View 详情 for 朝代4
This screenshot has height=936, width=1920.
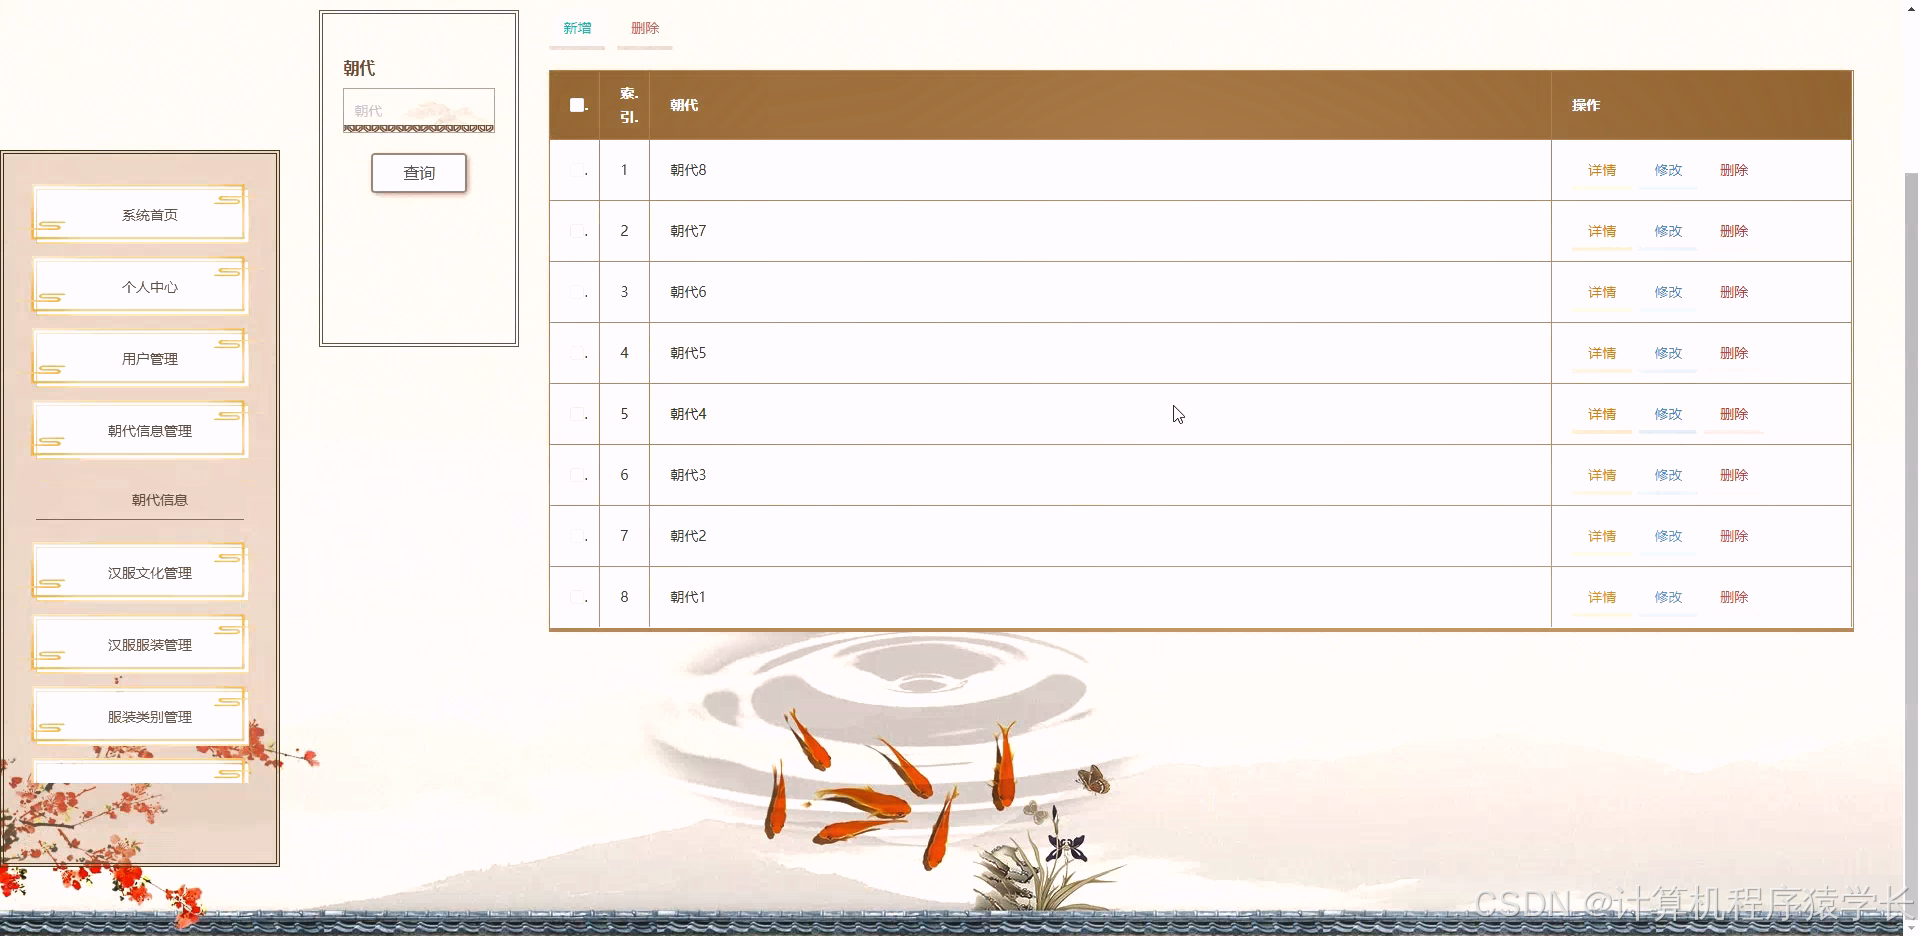tap(1602, 414)
